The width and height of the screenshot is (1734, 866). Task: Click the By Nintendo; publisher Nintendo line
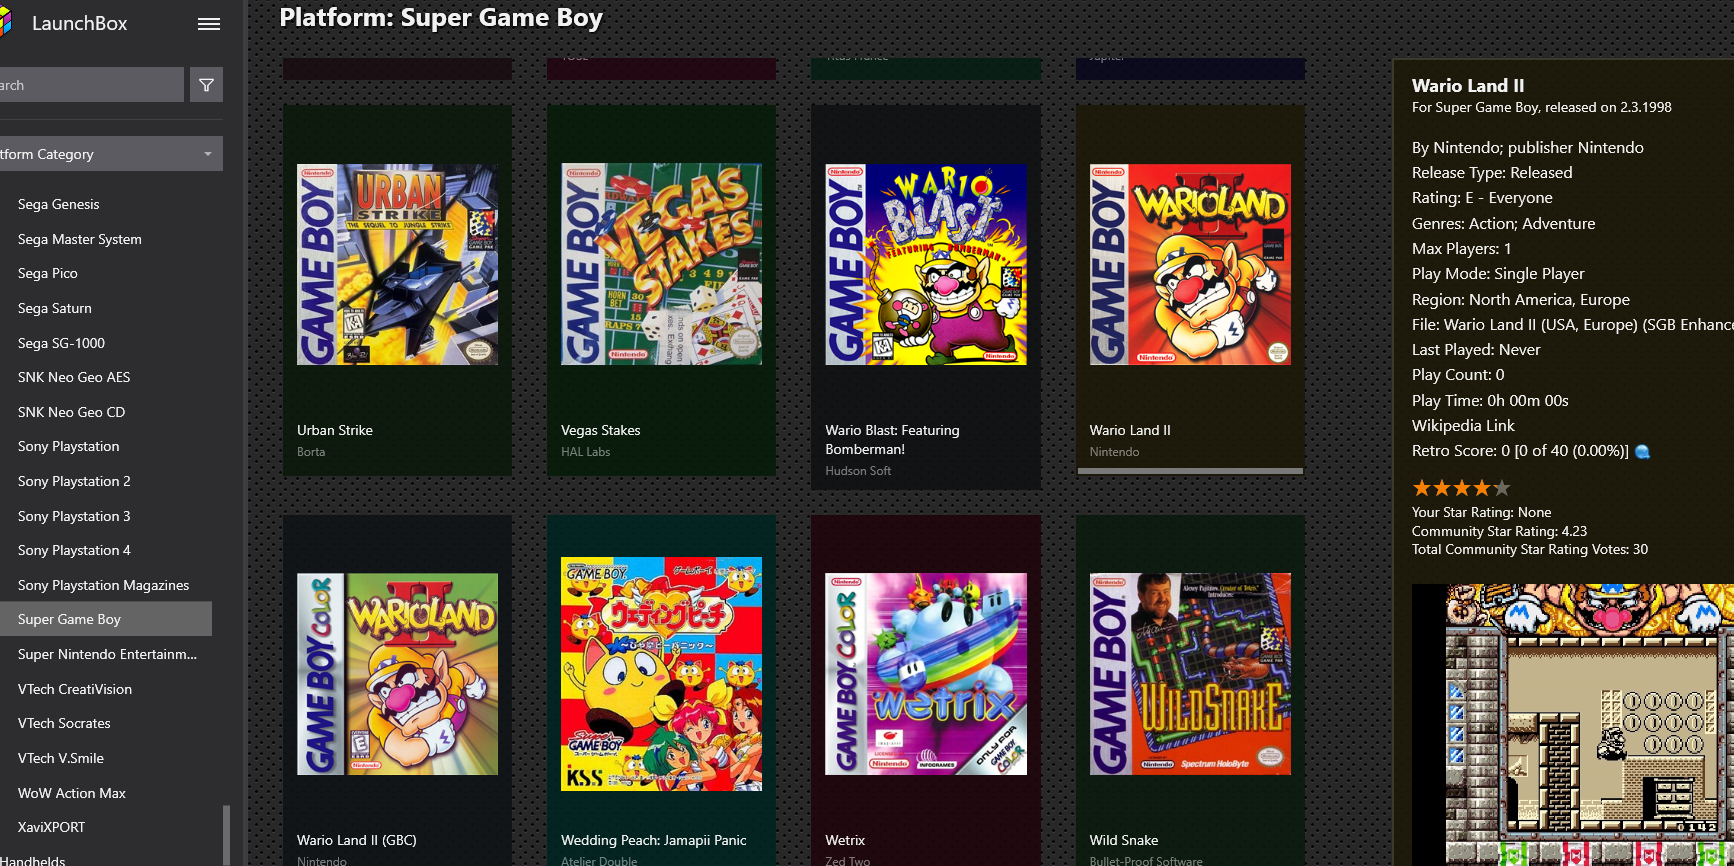click(1527, 147)
